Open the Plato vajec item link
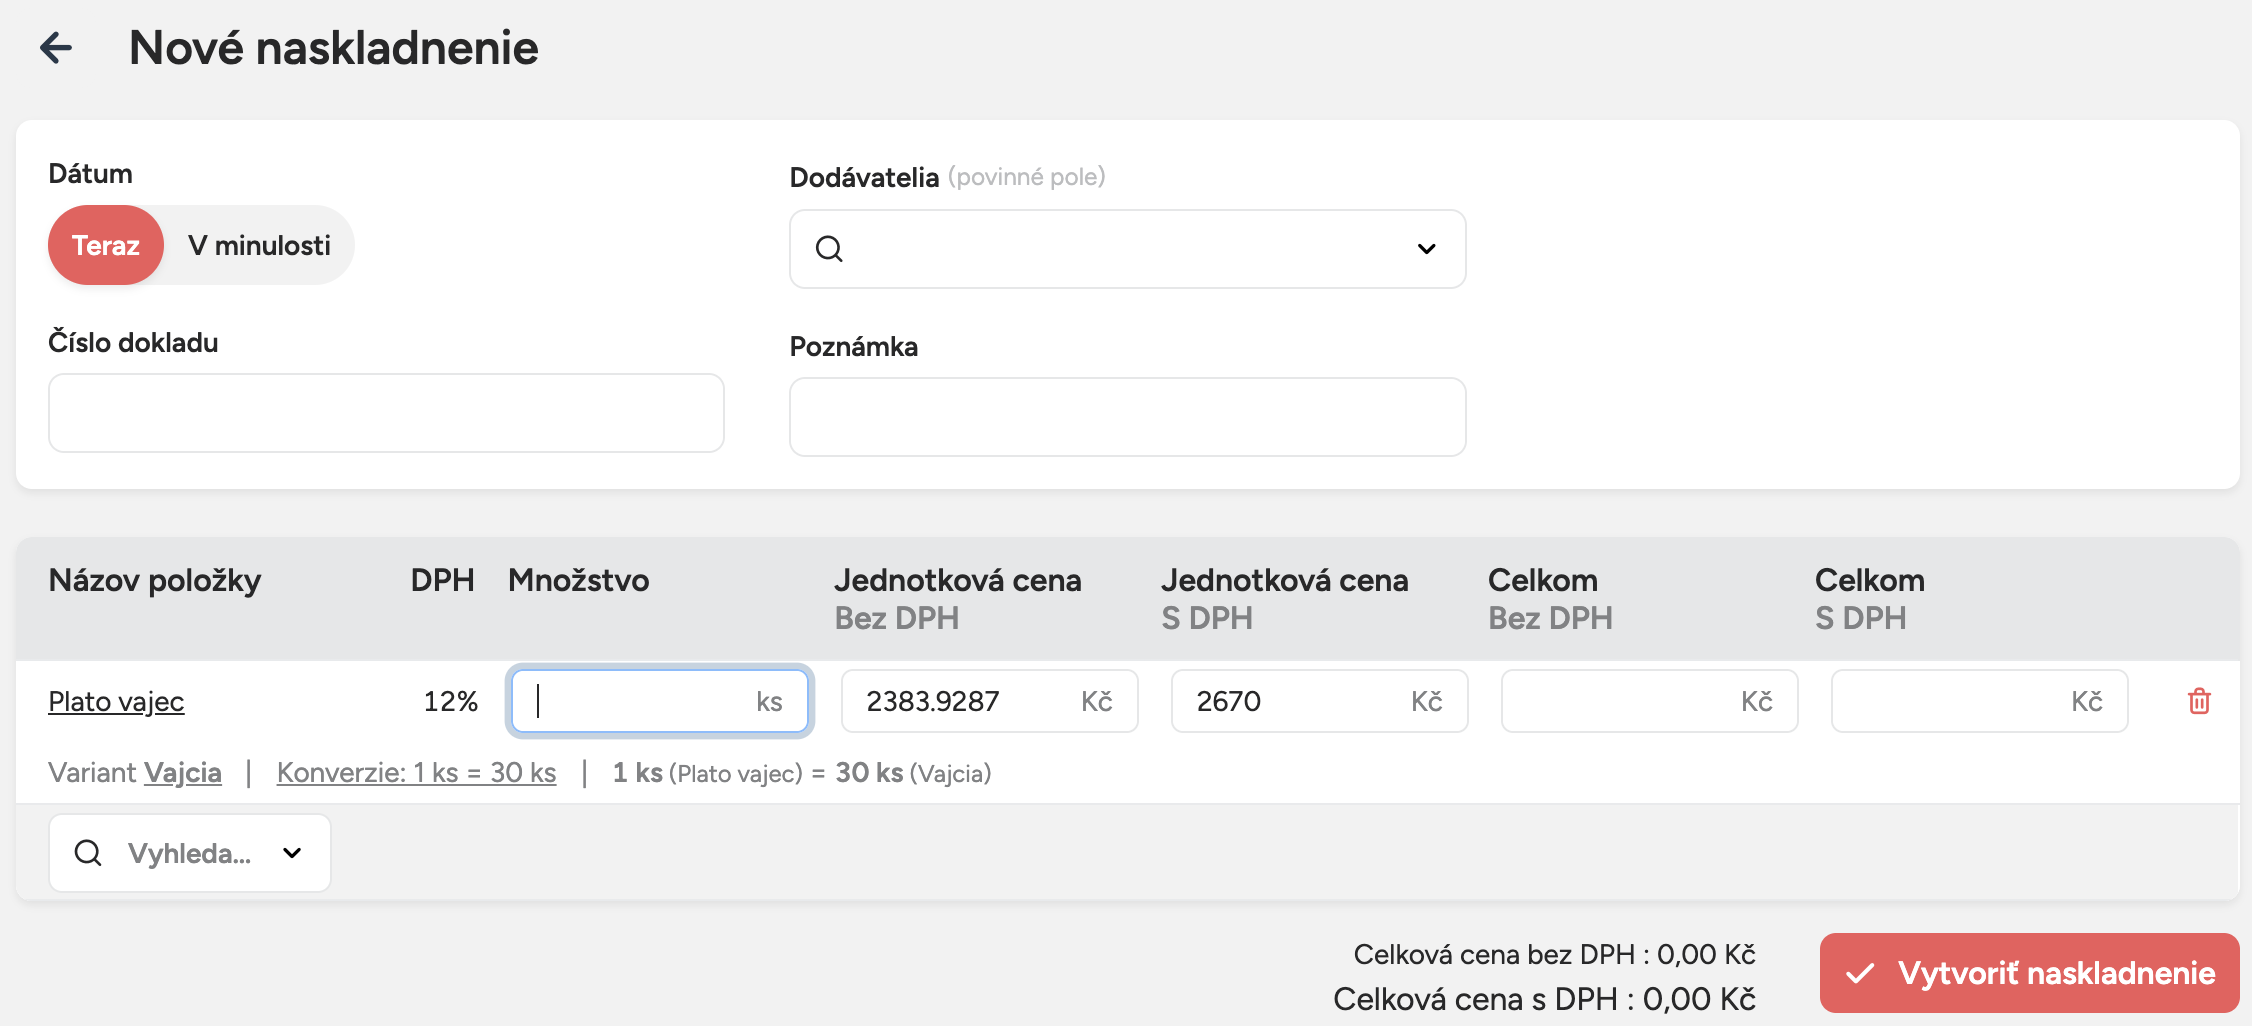 point(116,702)
